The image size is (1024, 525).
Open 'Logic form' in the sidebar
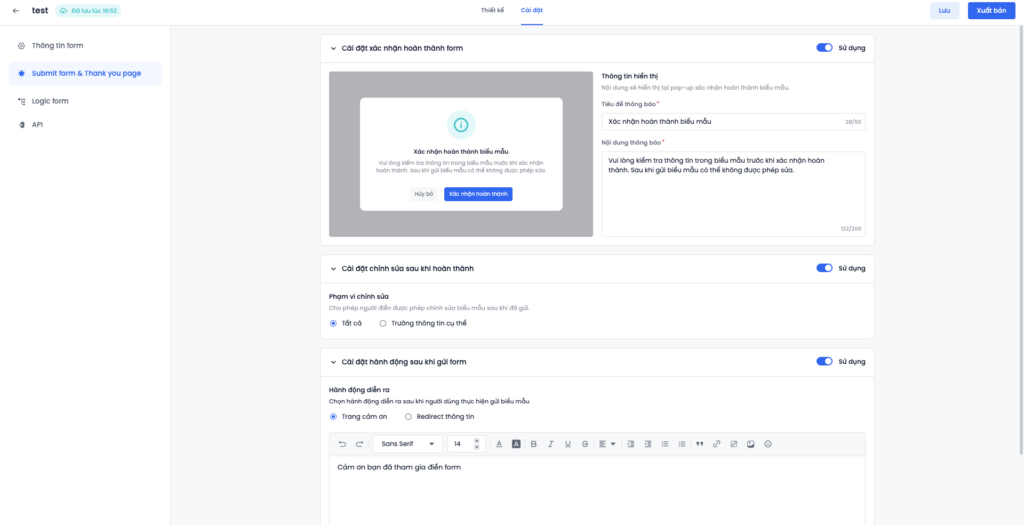[50, 101]
